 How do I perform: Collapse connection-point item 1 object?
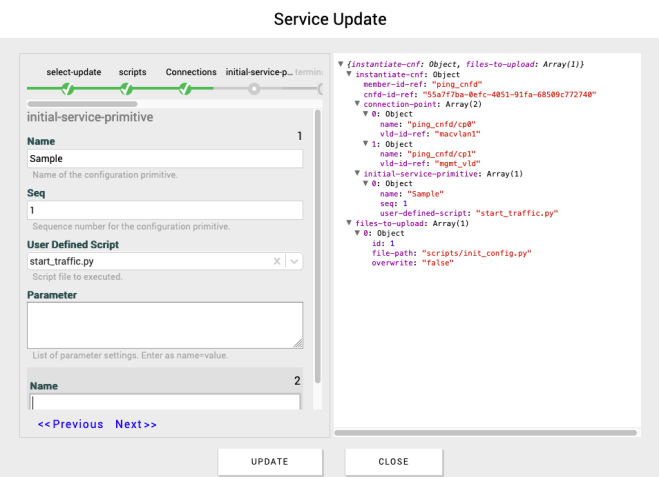click(x=367, y=144)
